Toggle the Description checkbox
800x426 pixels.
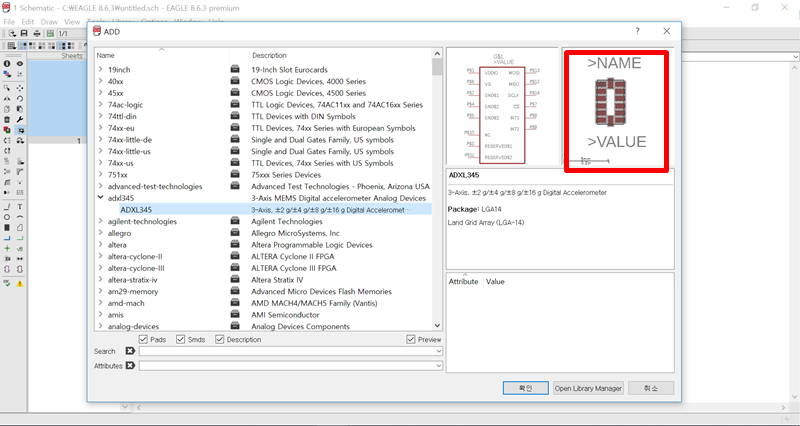(219, 339)
